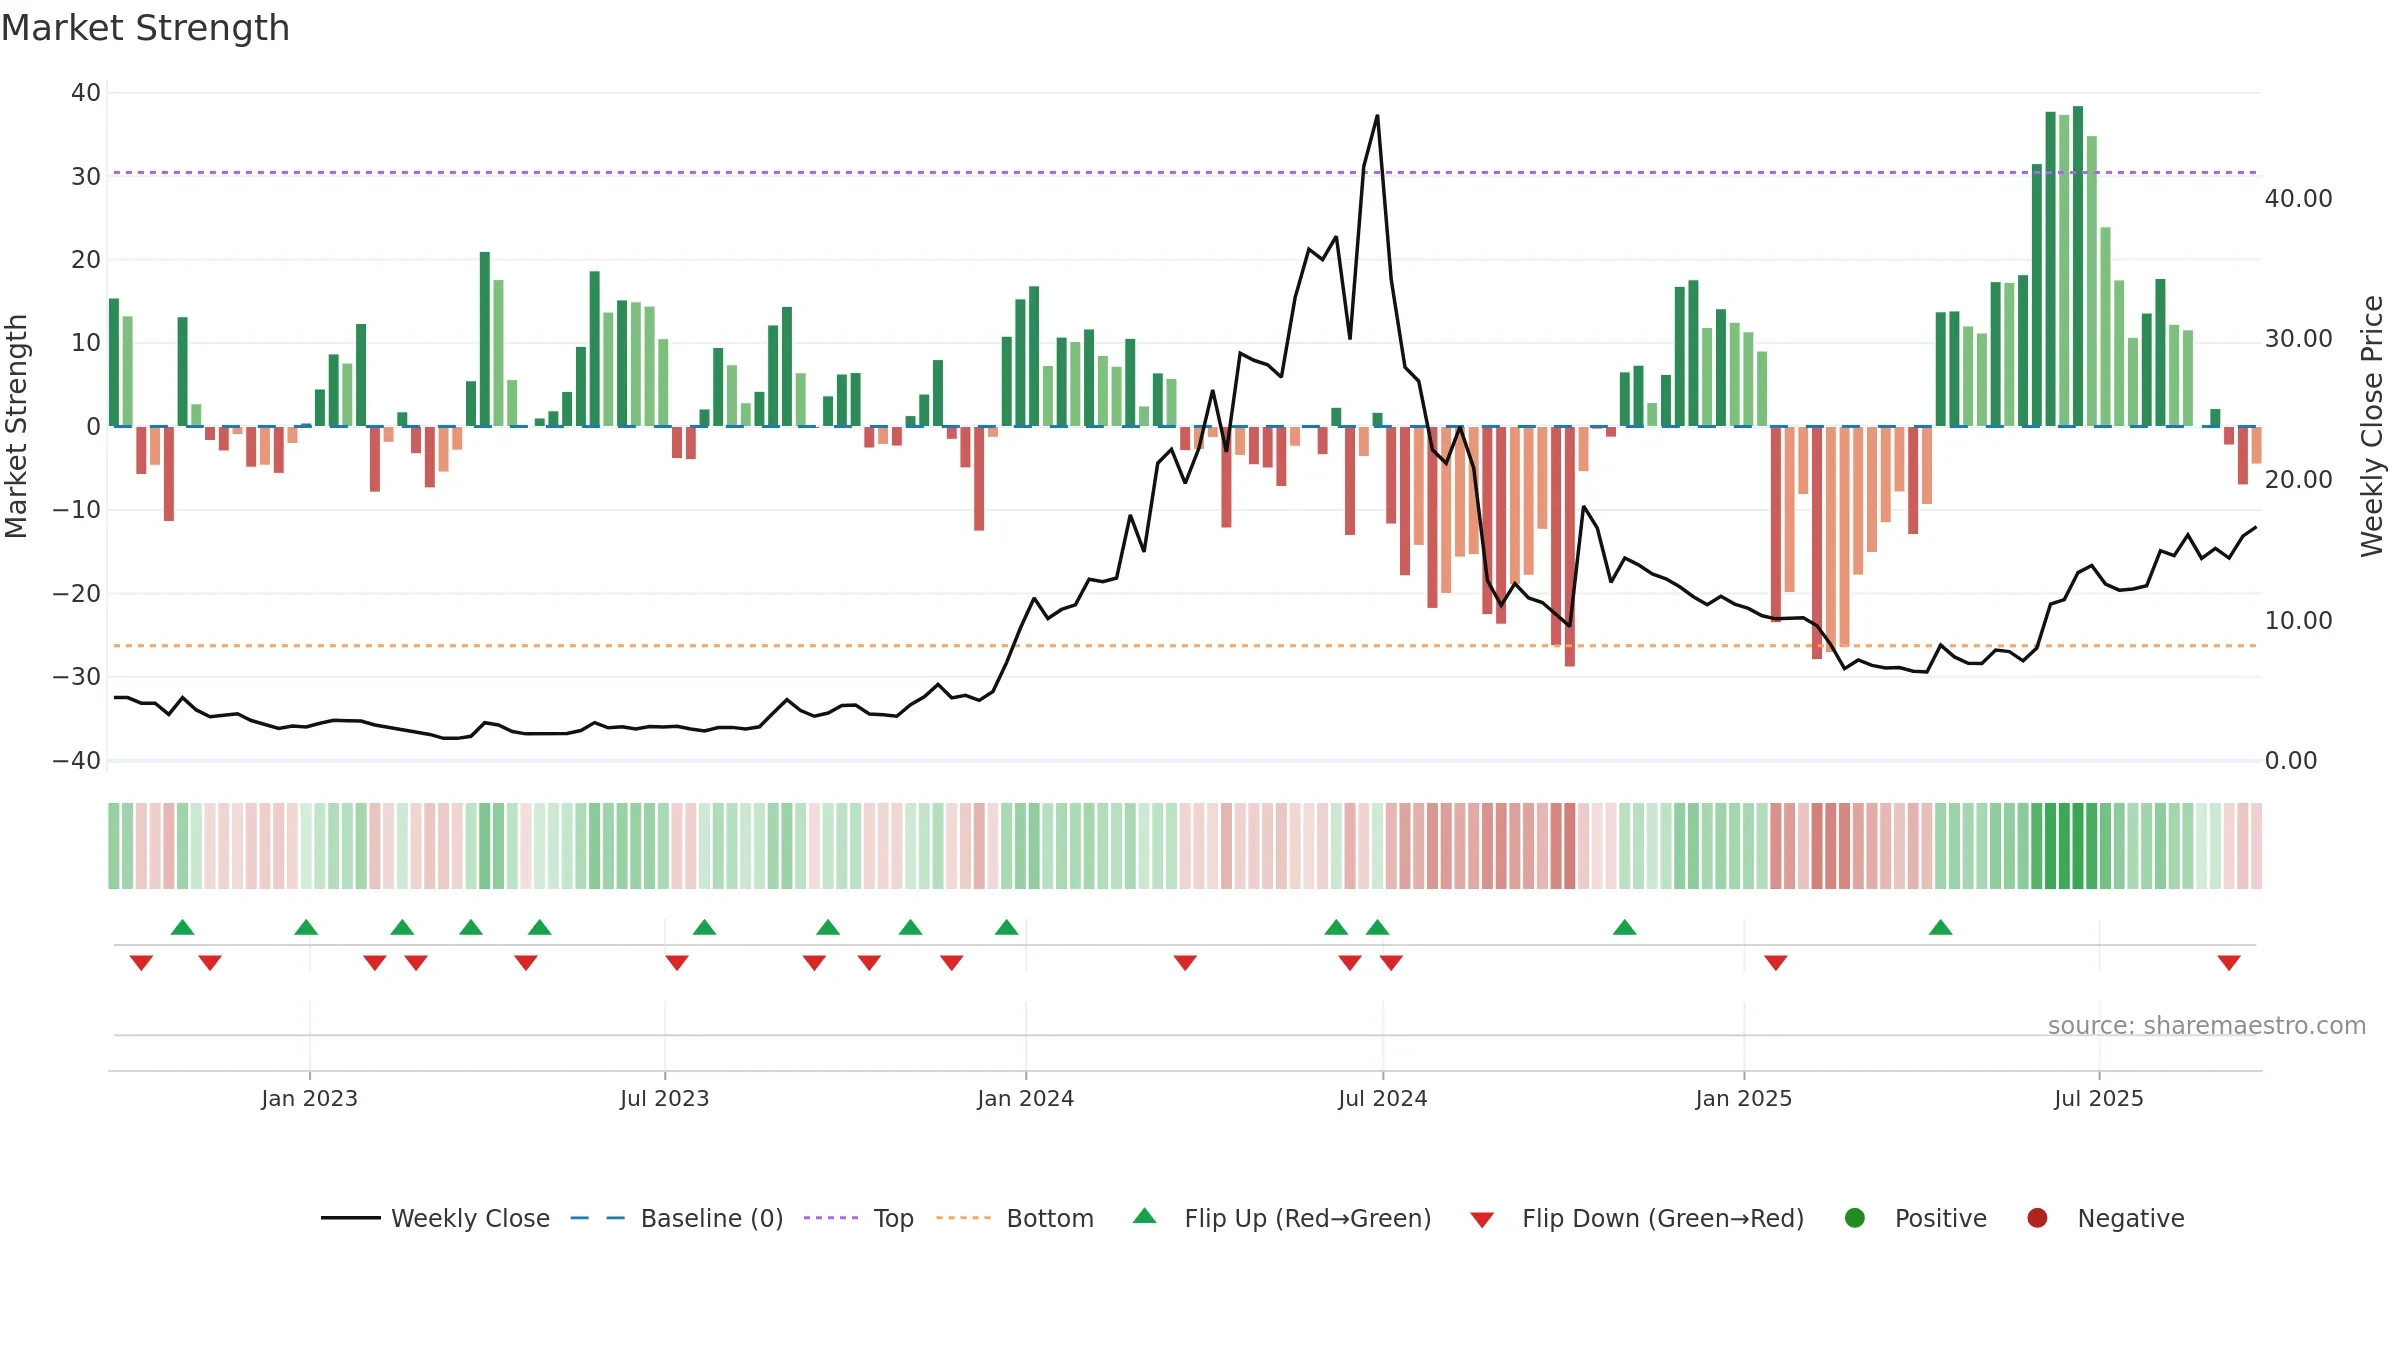Click the Jul 2023 axis label
The height and width of the screenshot is (1350, 2400).
pos(665,1098)
